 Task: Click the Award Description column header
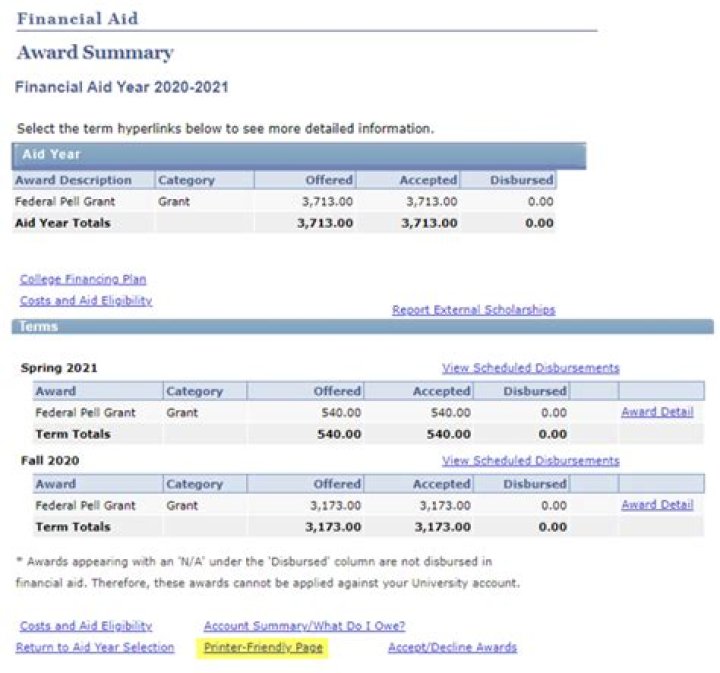73,181
